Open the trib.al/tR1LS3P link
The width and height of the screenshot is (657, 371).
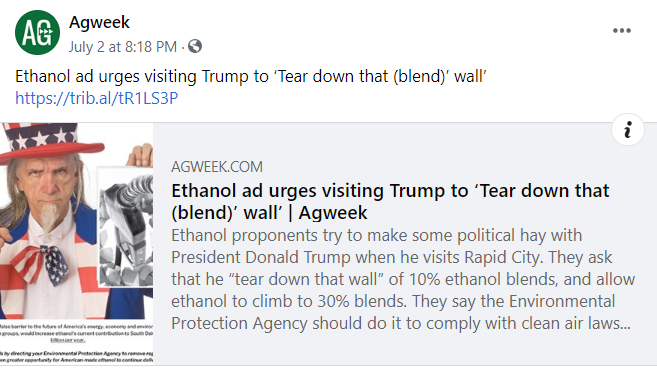[x=97, y=98]
